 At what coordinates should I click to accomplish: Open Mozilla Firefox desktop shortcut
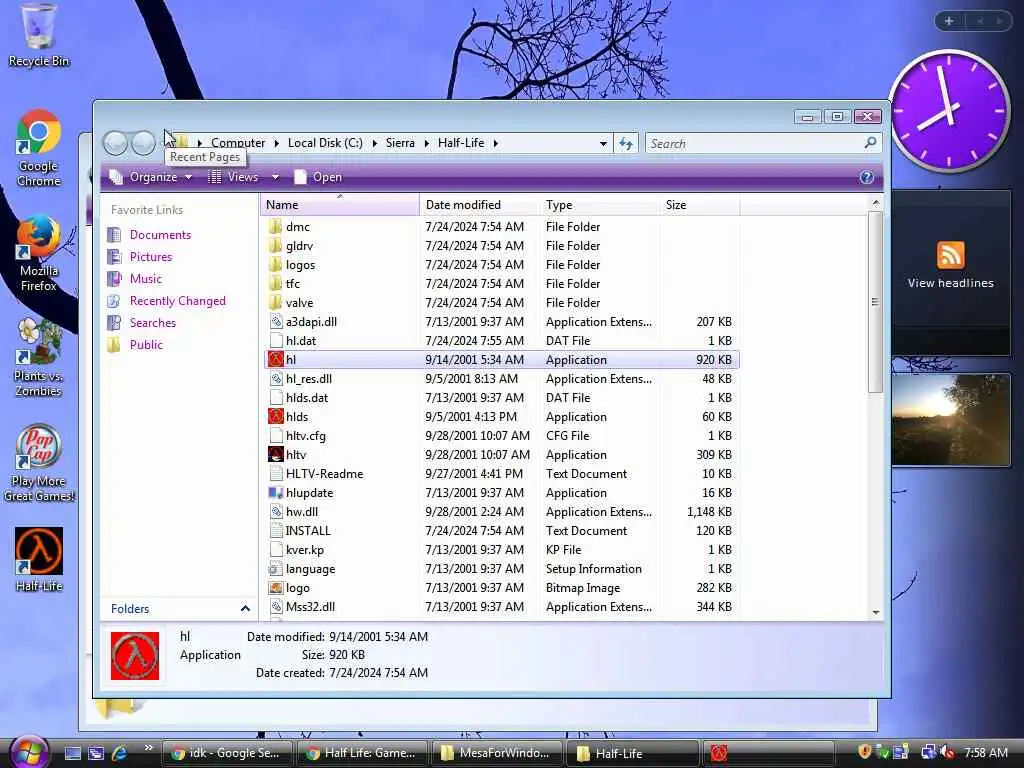[x=39, y=253]
